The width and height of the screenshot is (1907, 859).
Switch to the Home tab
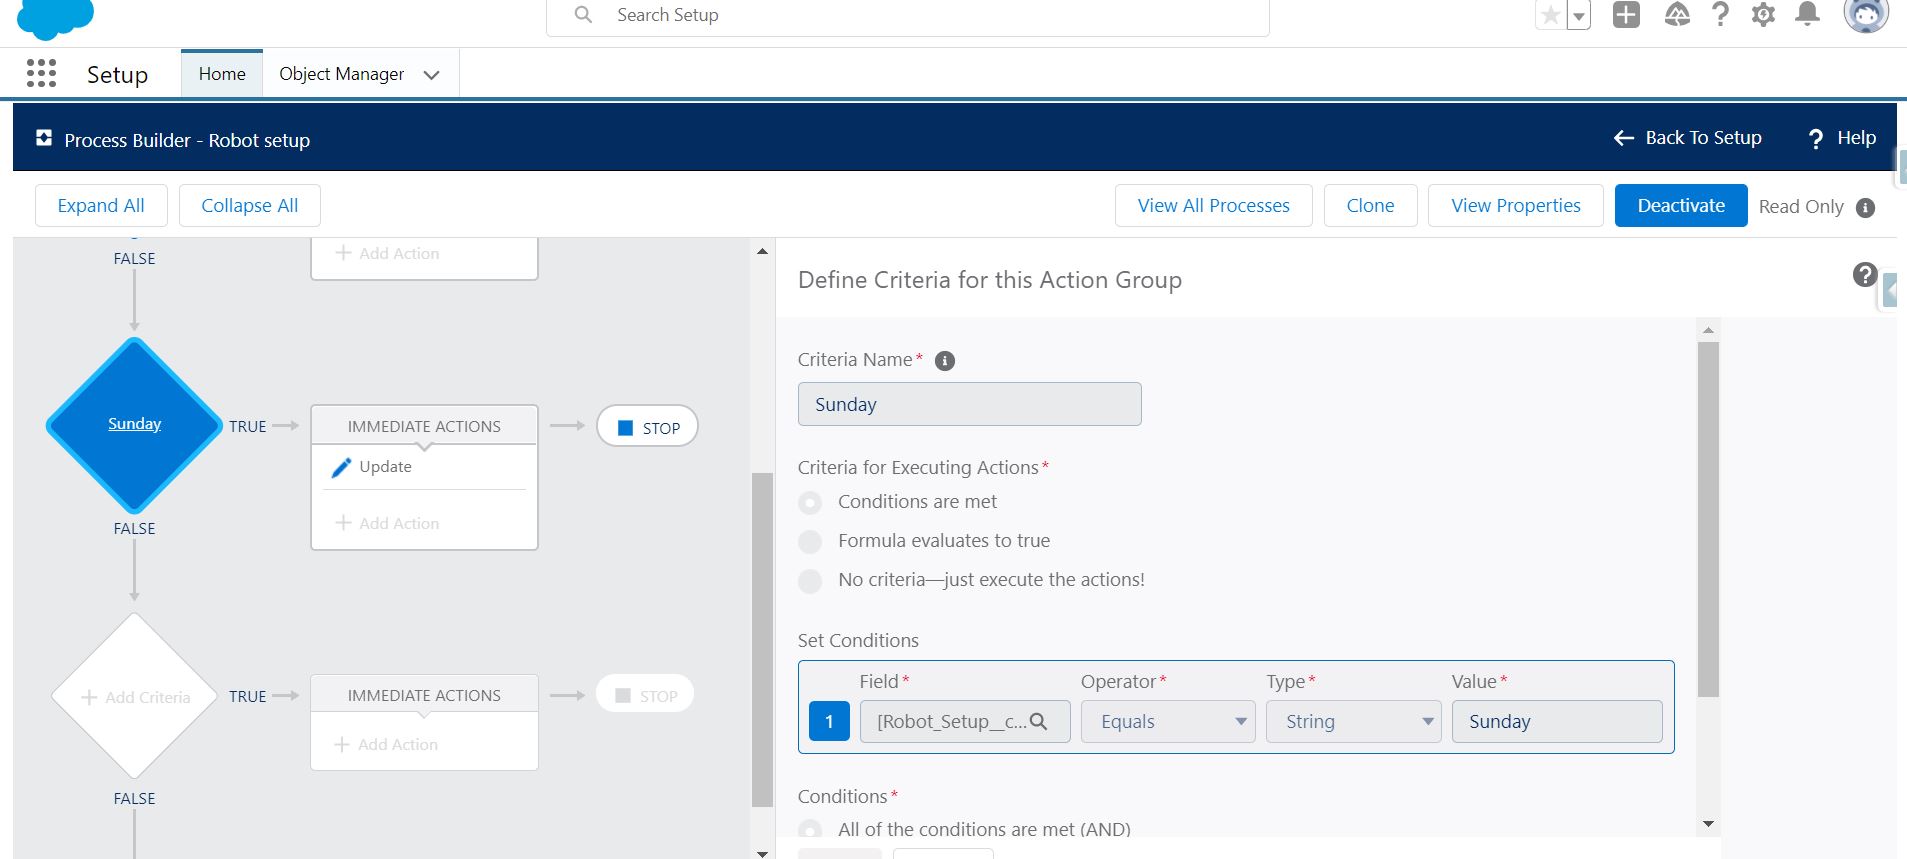click(222, 74)
